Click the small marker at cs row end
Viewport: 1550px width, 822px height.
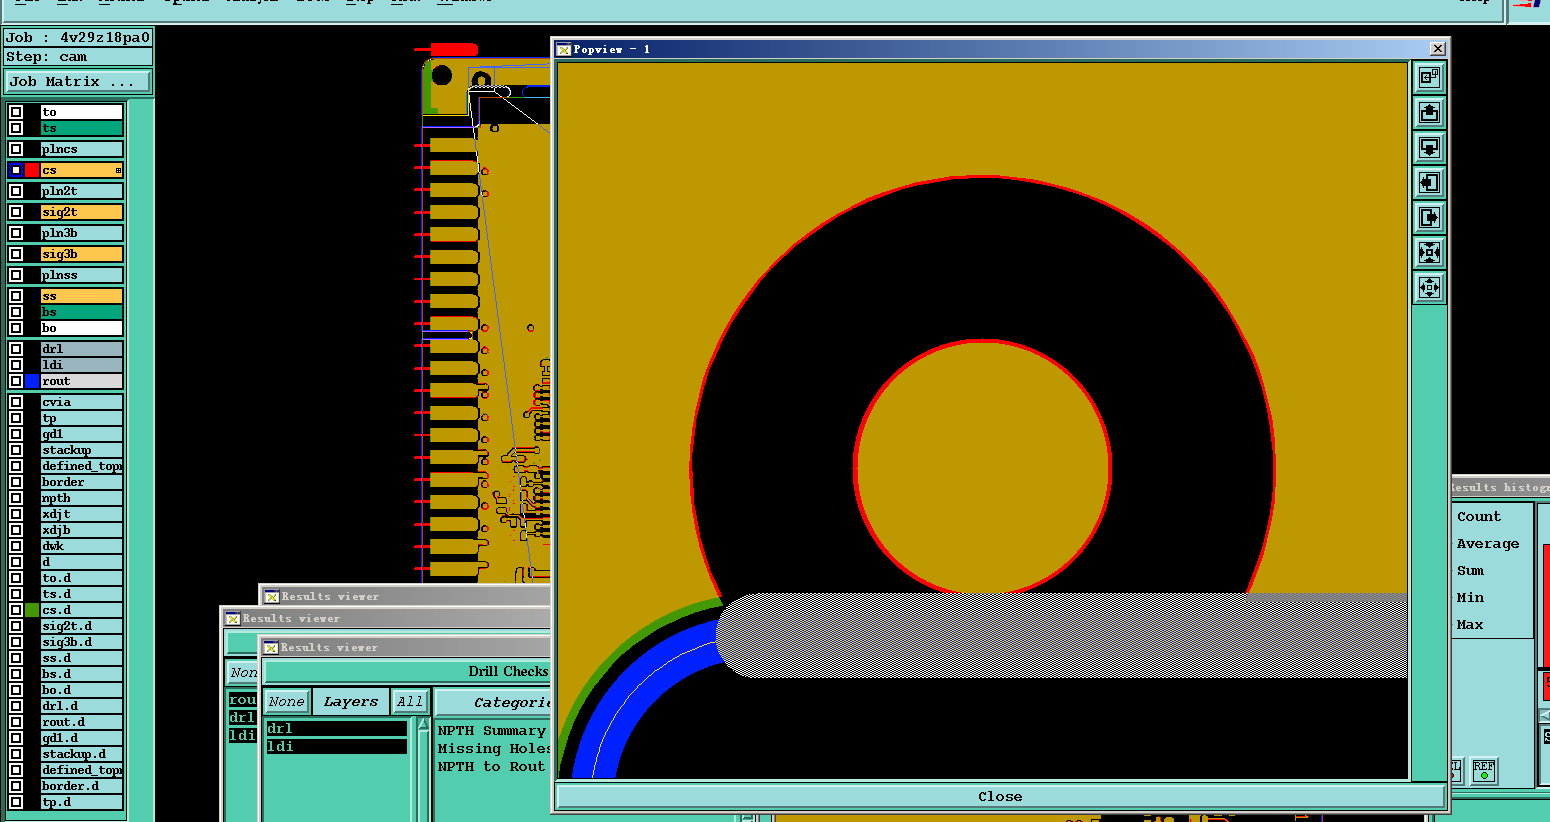pyautogui.click(x=118, y=171)
